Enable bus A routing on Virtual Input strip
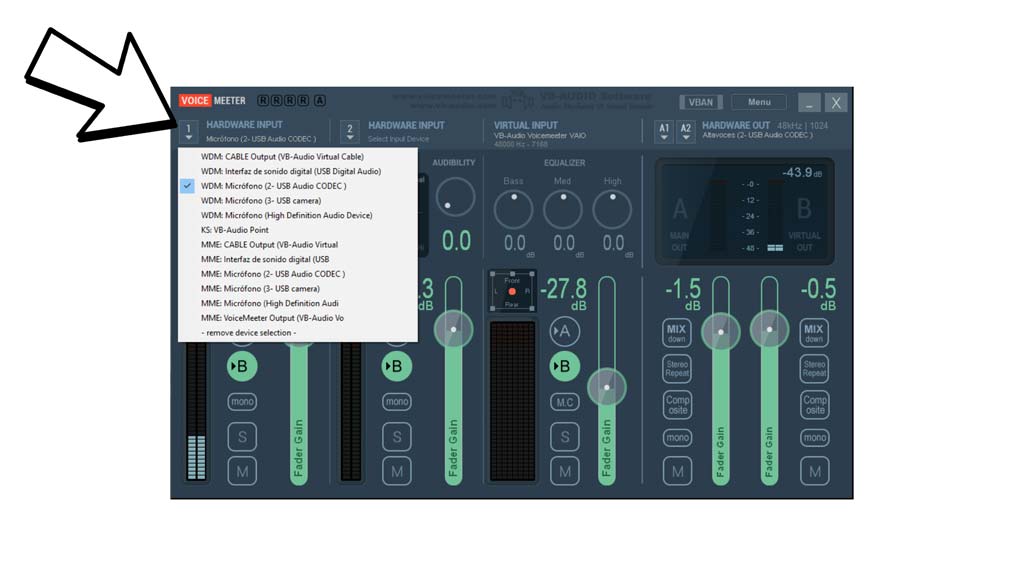 pos(564,332)
